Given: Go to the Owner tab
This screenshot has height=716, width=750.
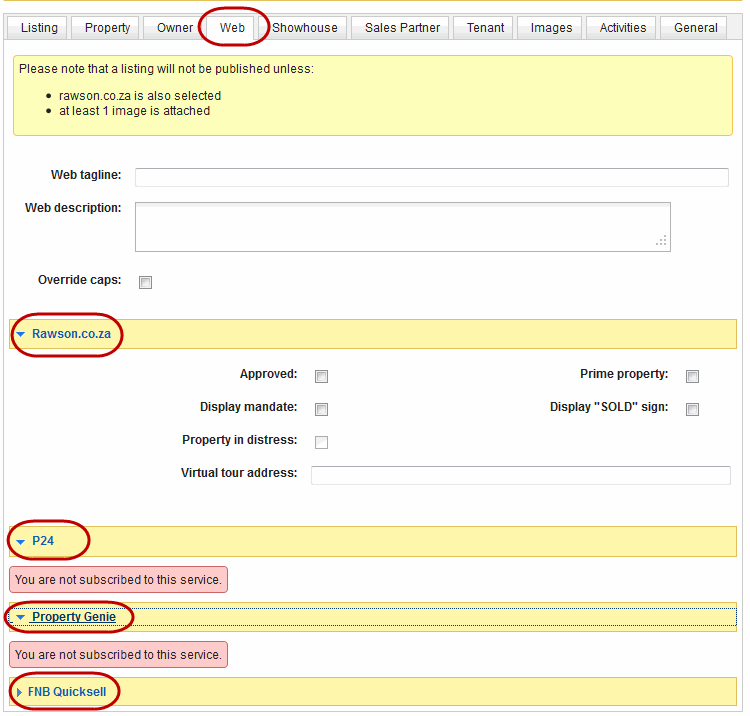Looking at the screenshot, I should pos(175,28).
